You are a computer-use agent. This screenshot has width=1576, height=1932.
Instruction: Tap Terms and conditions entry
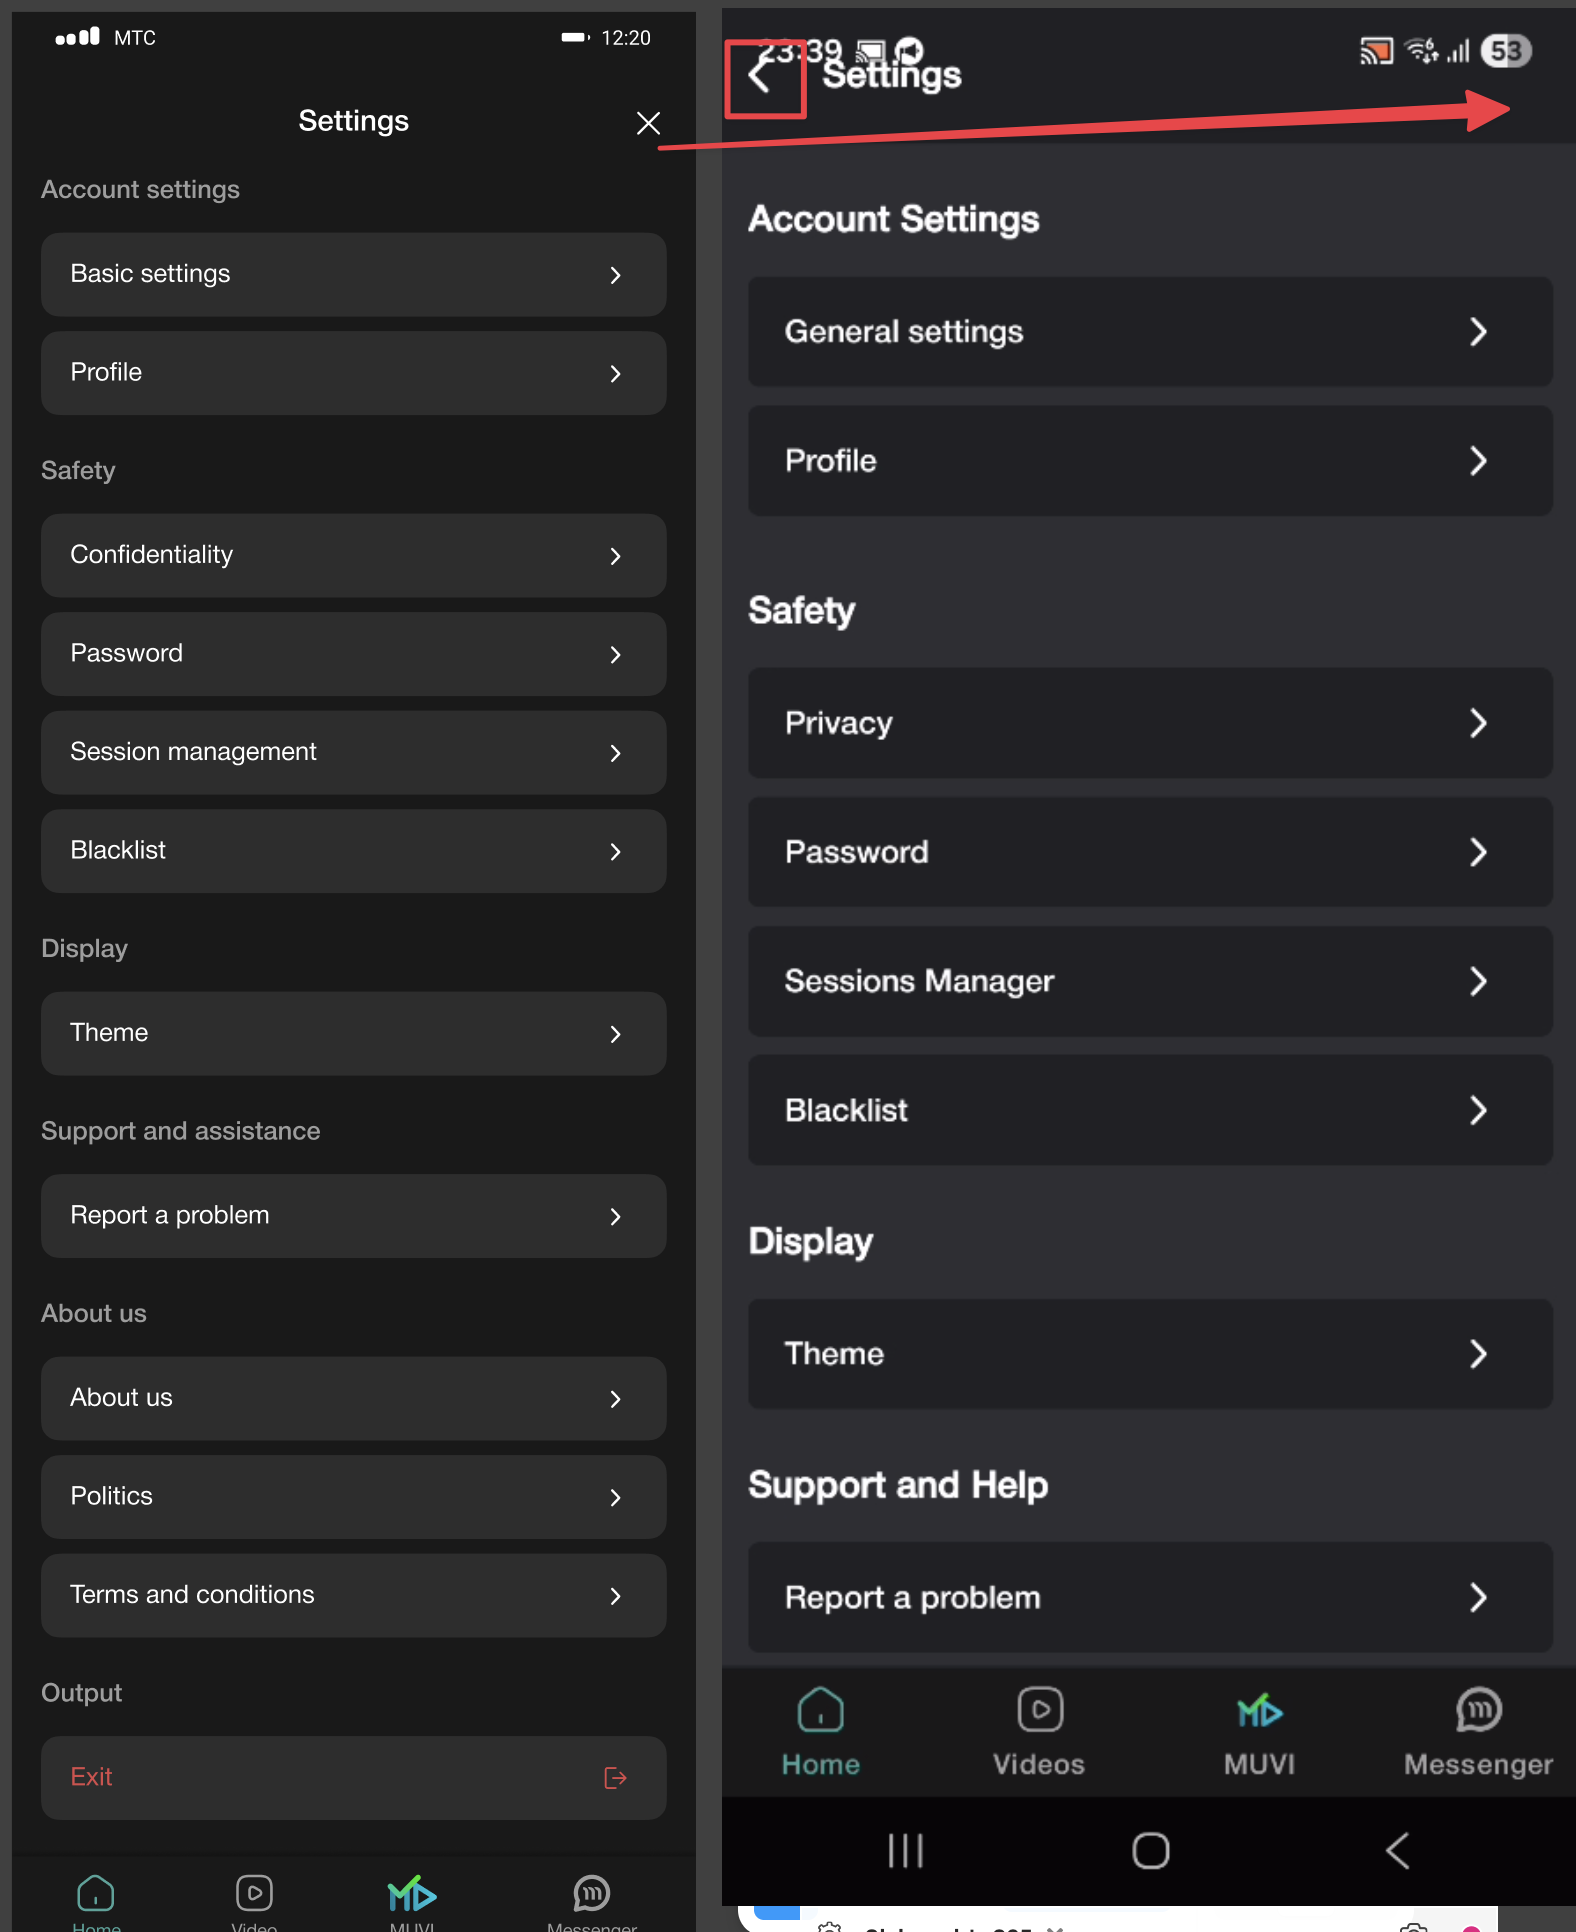(x=353, y=1595)
